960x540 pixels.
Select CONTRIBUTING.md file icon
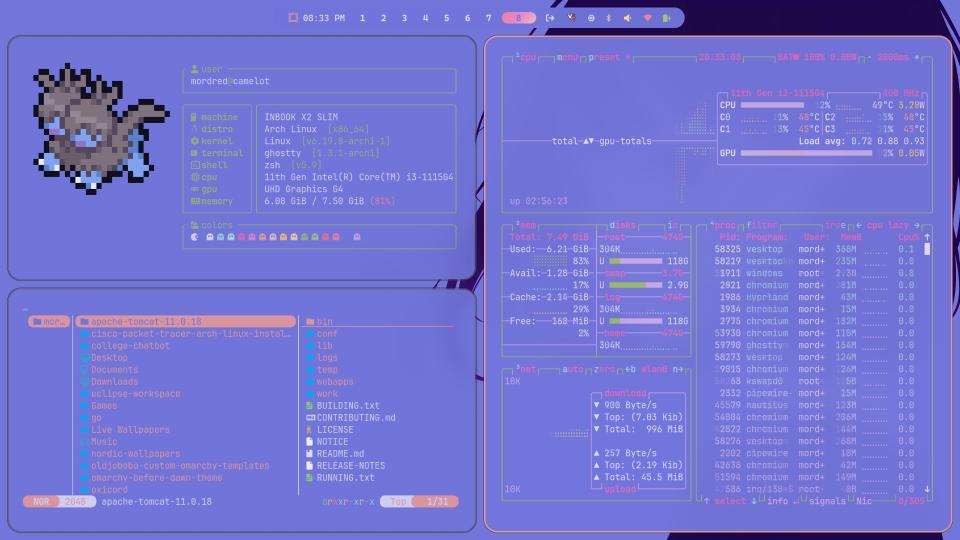[310, 418]
